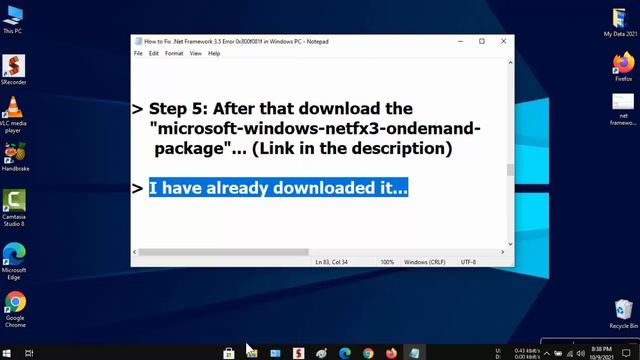Click the 'Step 5: After that download the' line
Screen dimensions: 640x360
281,109
